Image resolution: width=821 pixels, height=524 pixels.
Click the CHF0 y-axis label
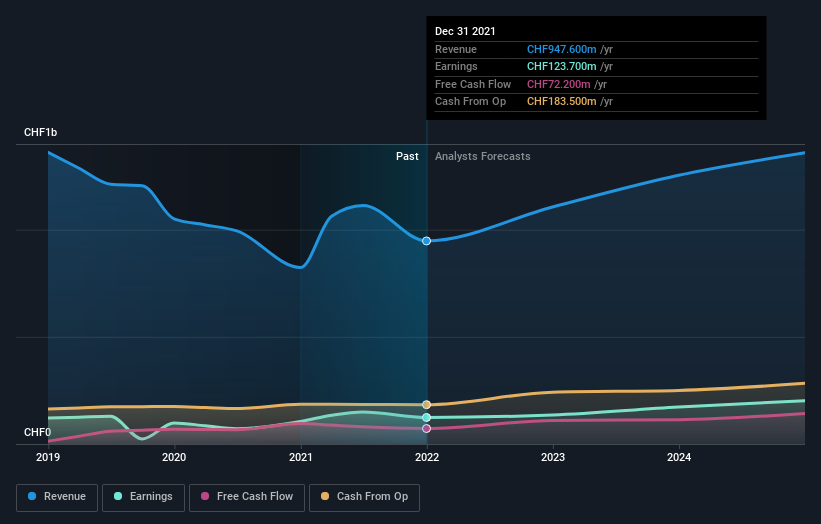click(37, 432)
